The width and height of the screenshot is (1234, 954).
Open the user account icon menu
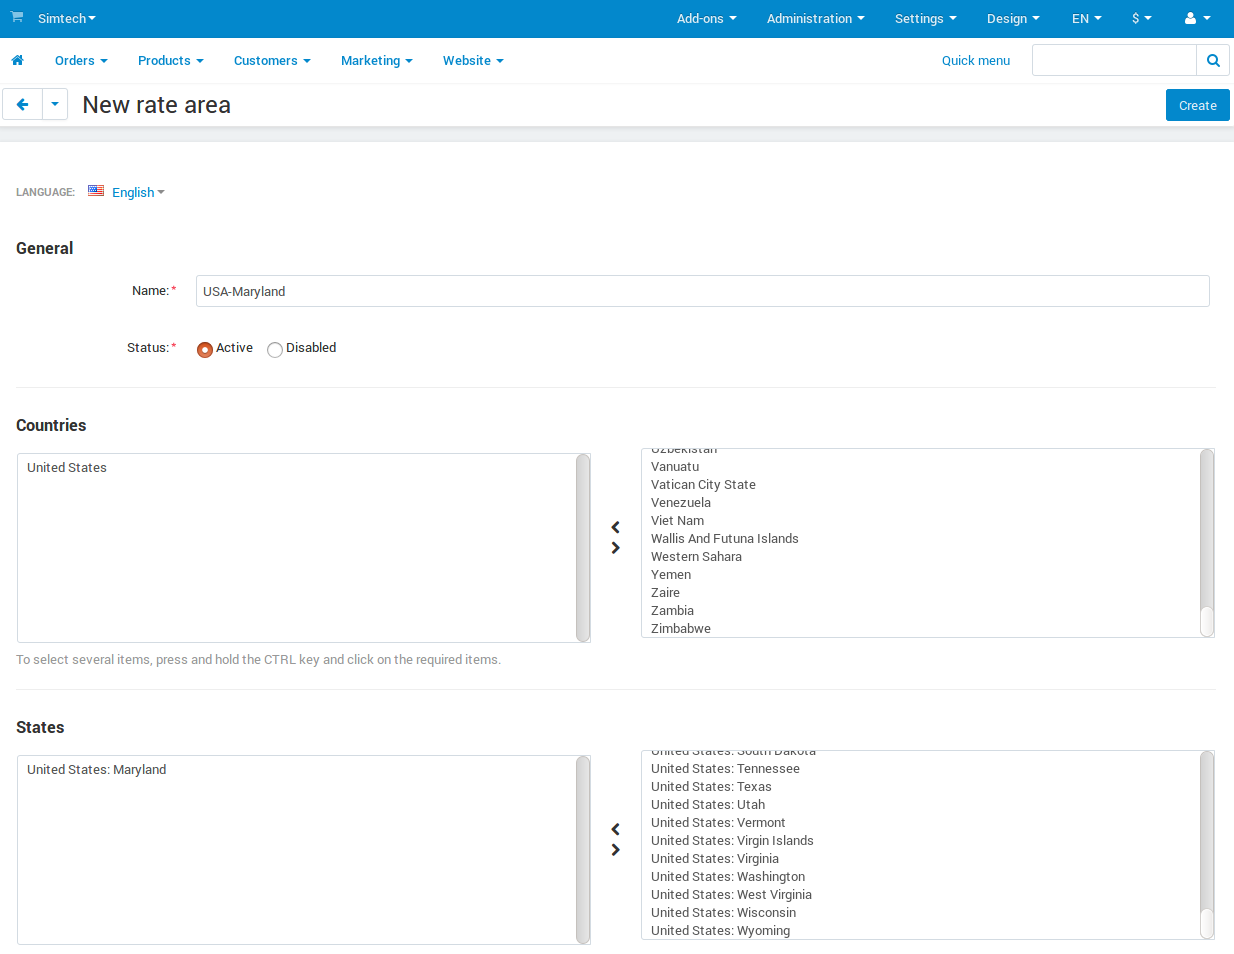pyautogui.click(x=1197, y=18)
